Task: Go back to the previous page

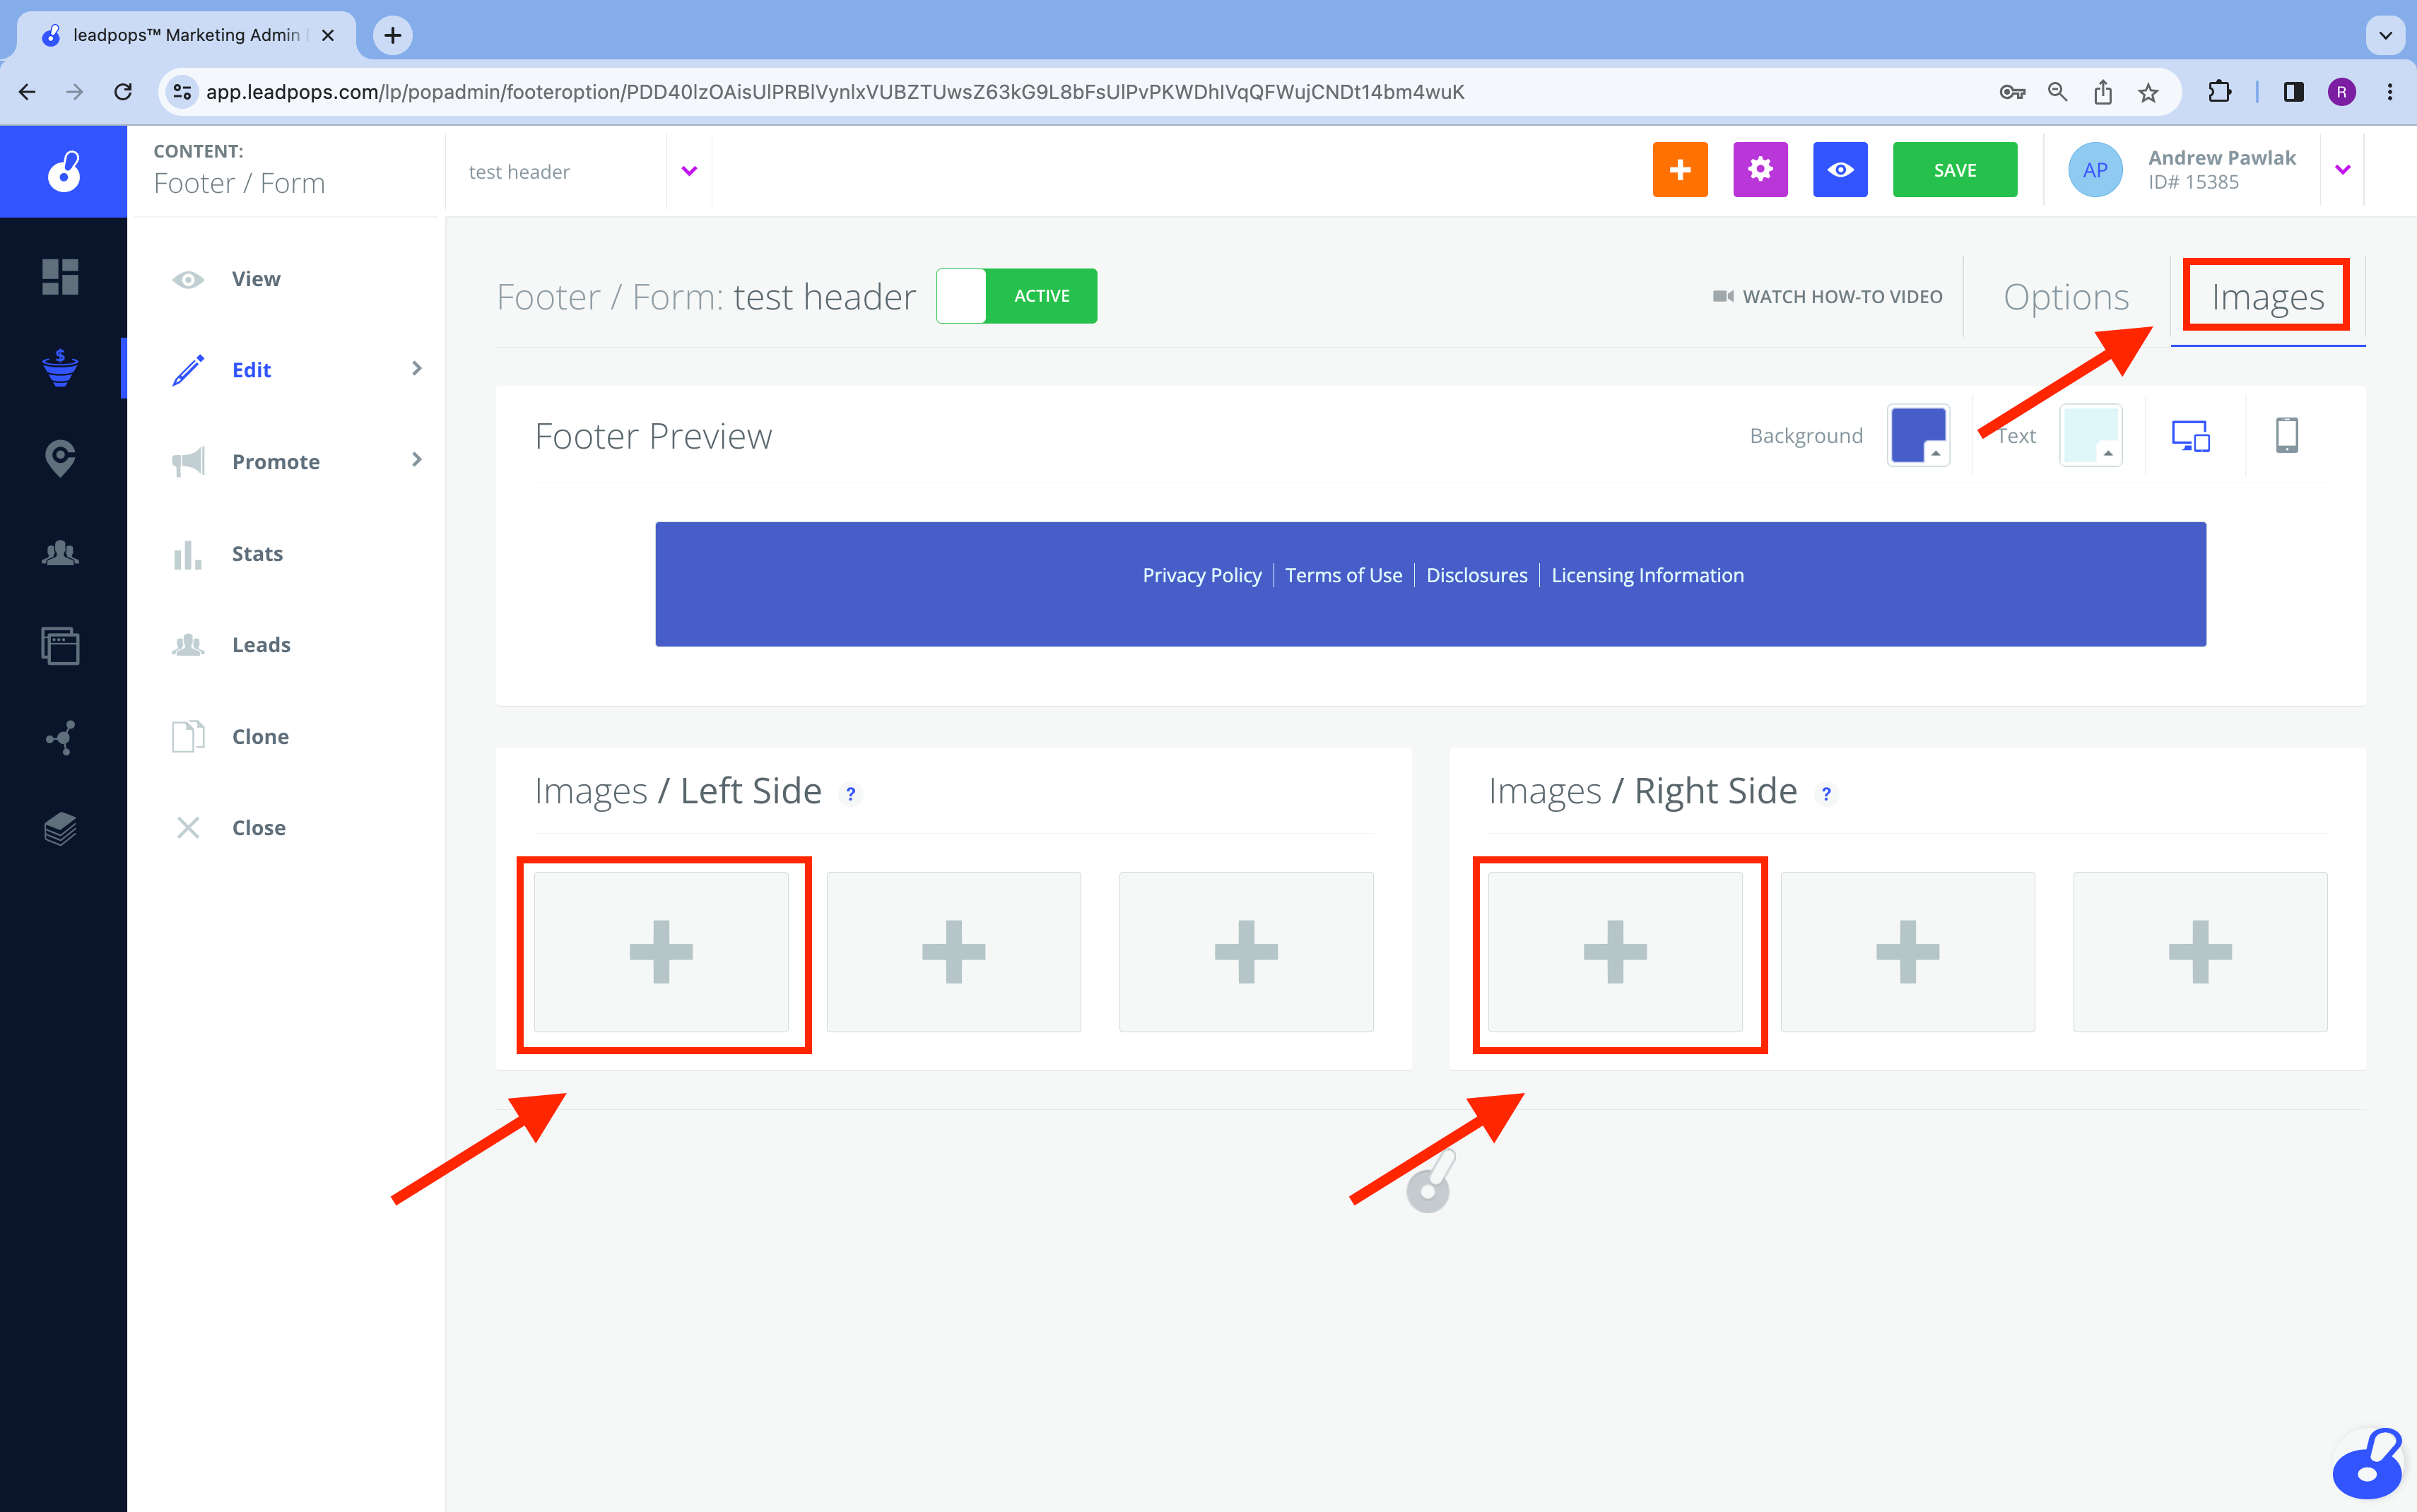Action: point(28,92)
